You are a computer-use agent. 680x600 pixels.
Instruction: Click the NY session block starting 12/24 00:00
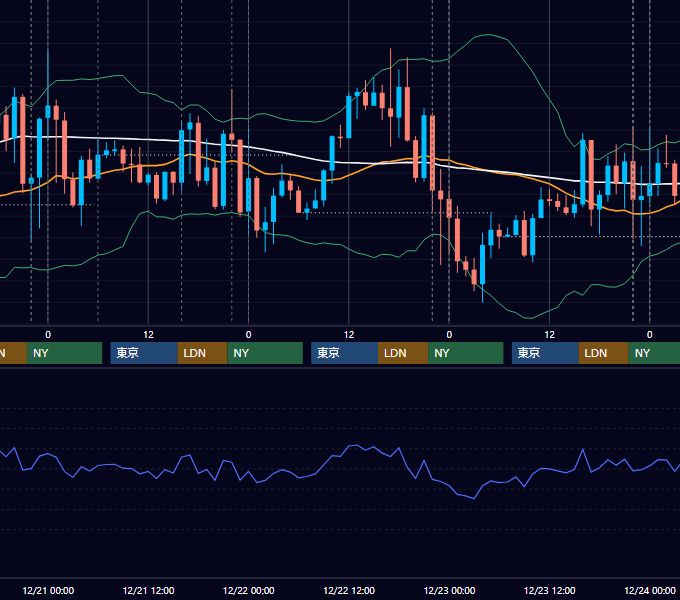pos(654,353)
